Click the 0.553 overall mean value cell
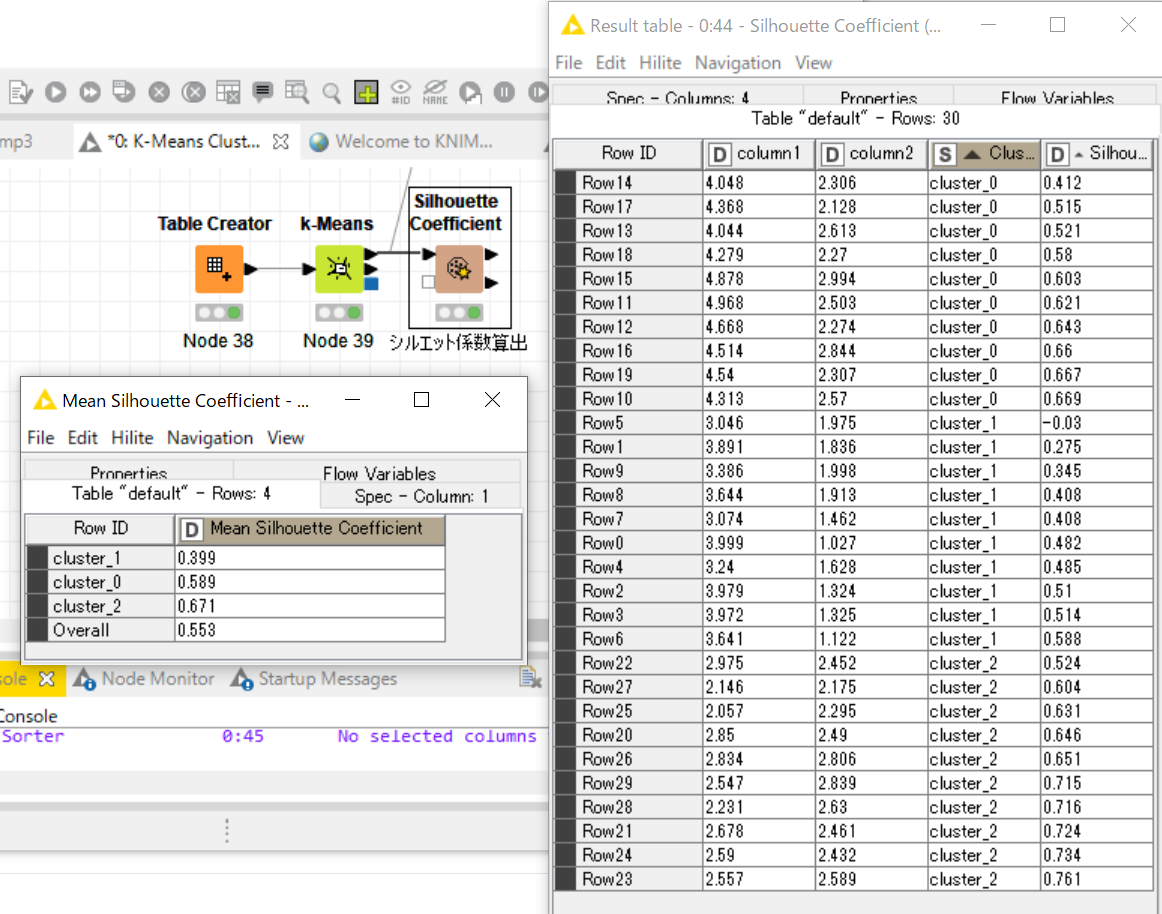The width and height of the screenshot is (1162, 914). 310,630
